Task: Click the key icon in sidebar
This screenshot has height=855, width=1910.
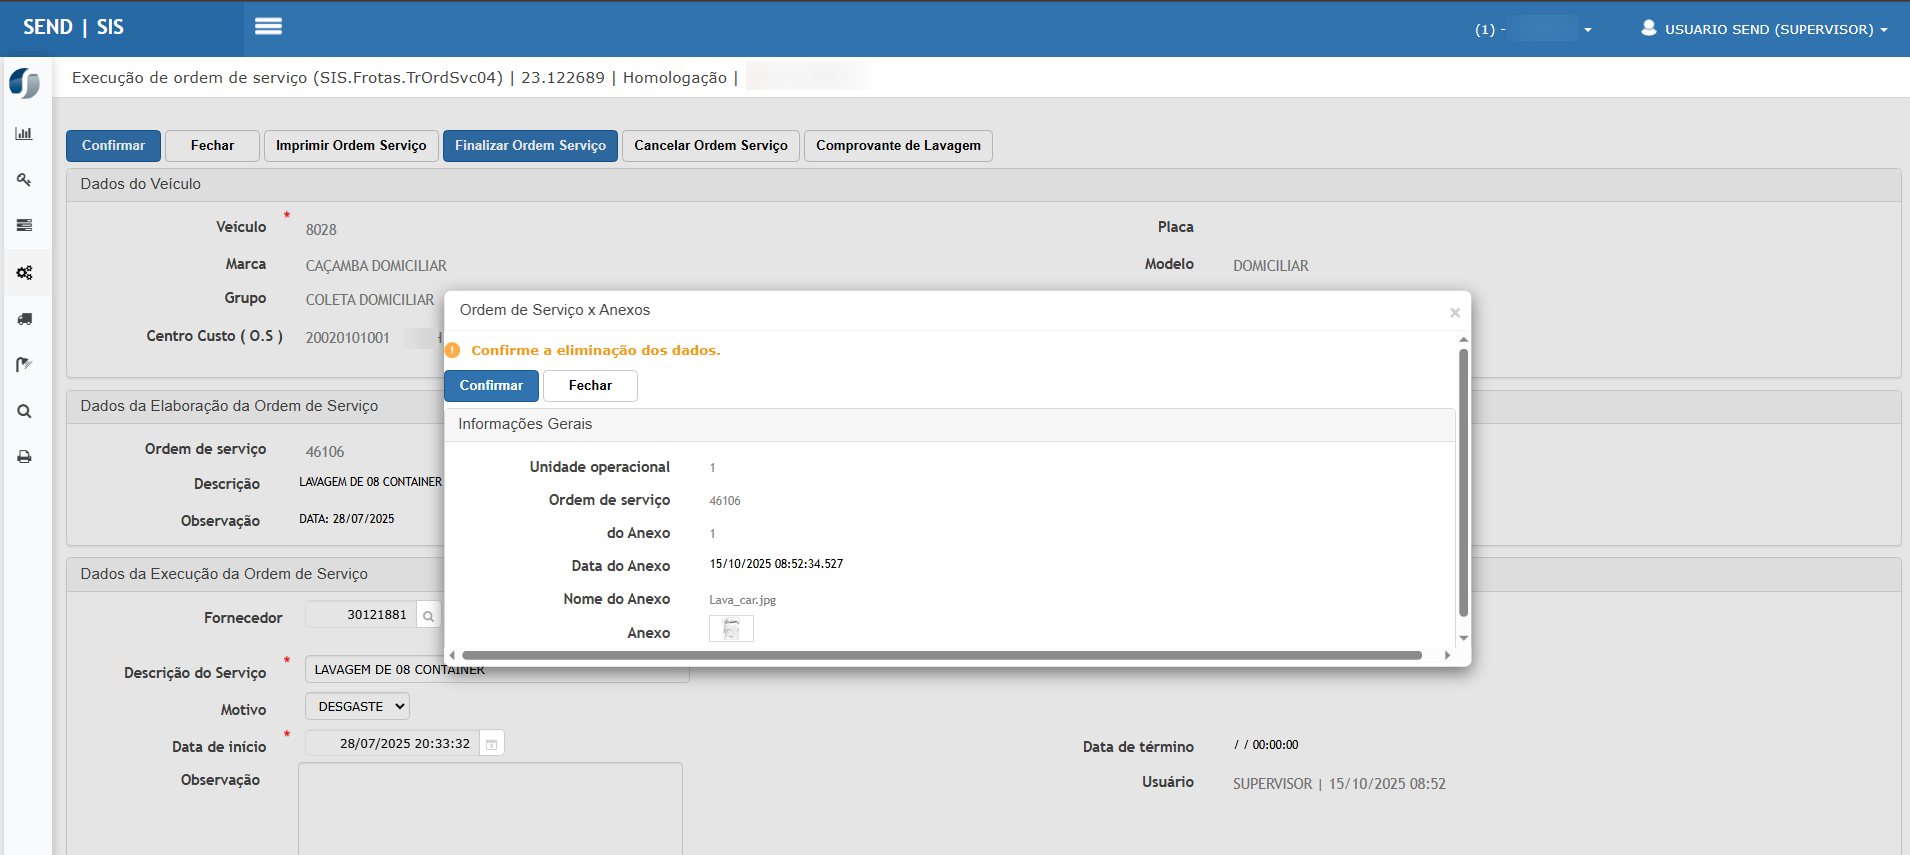Action: (x=24, y=180)
